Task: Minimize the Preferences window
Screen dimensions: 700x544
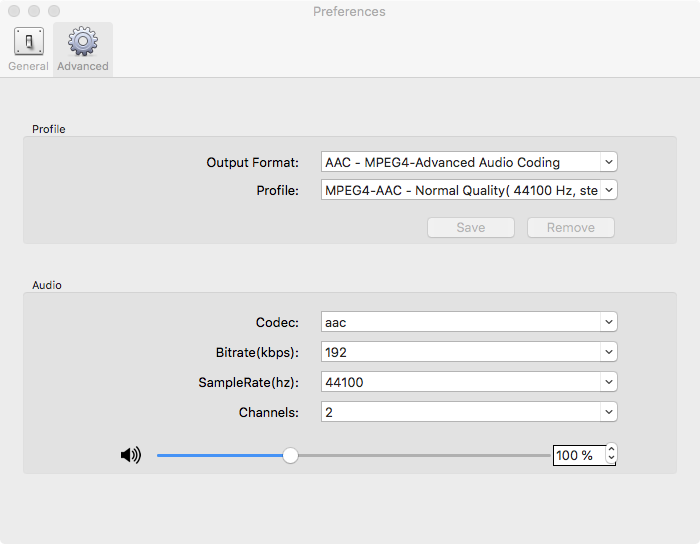Action: point(34,11)
